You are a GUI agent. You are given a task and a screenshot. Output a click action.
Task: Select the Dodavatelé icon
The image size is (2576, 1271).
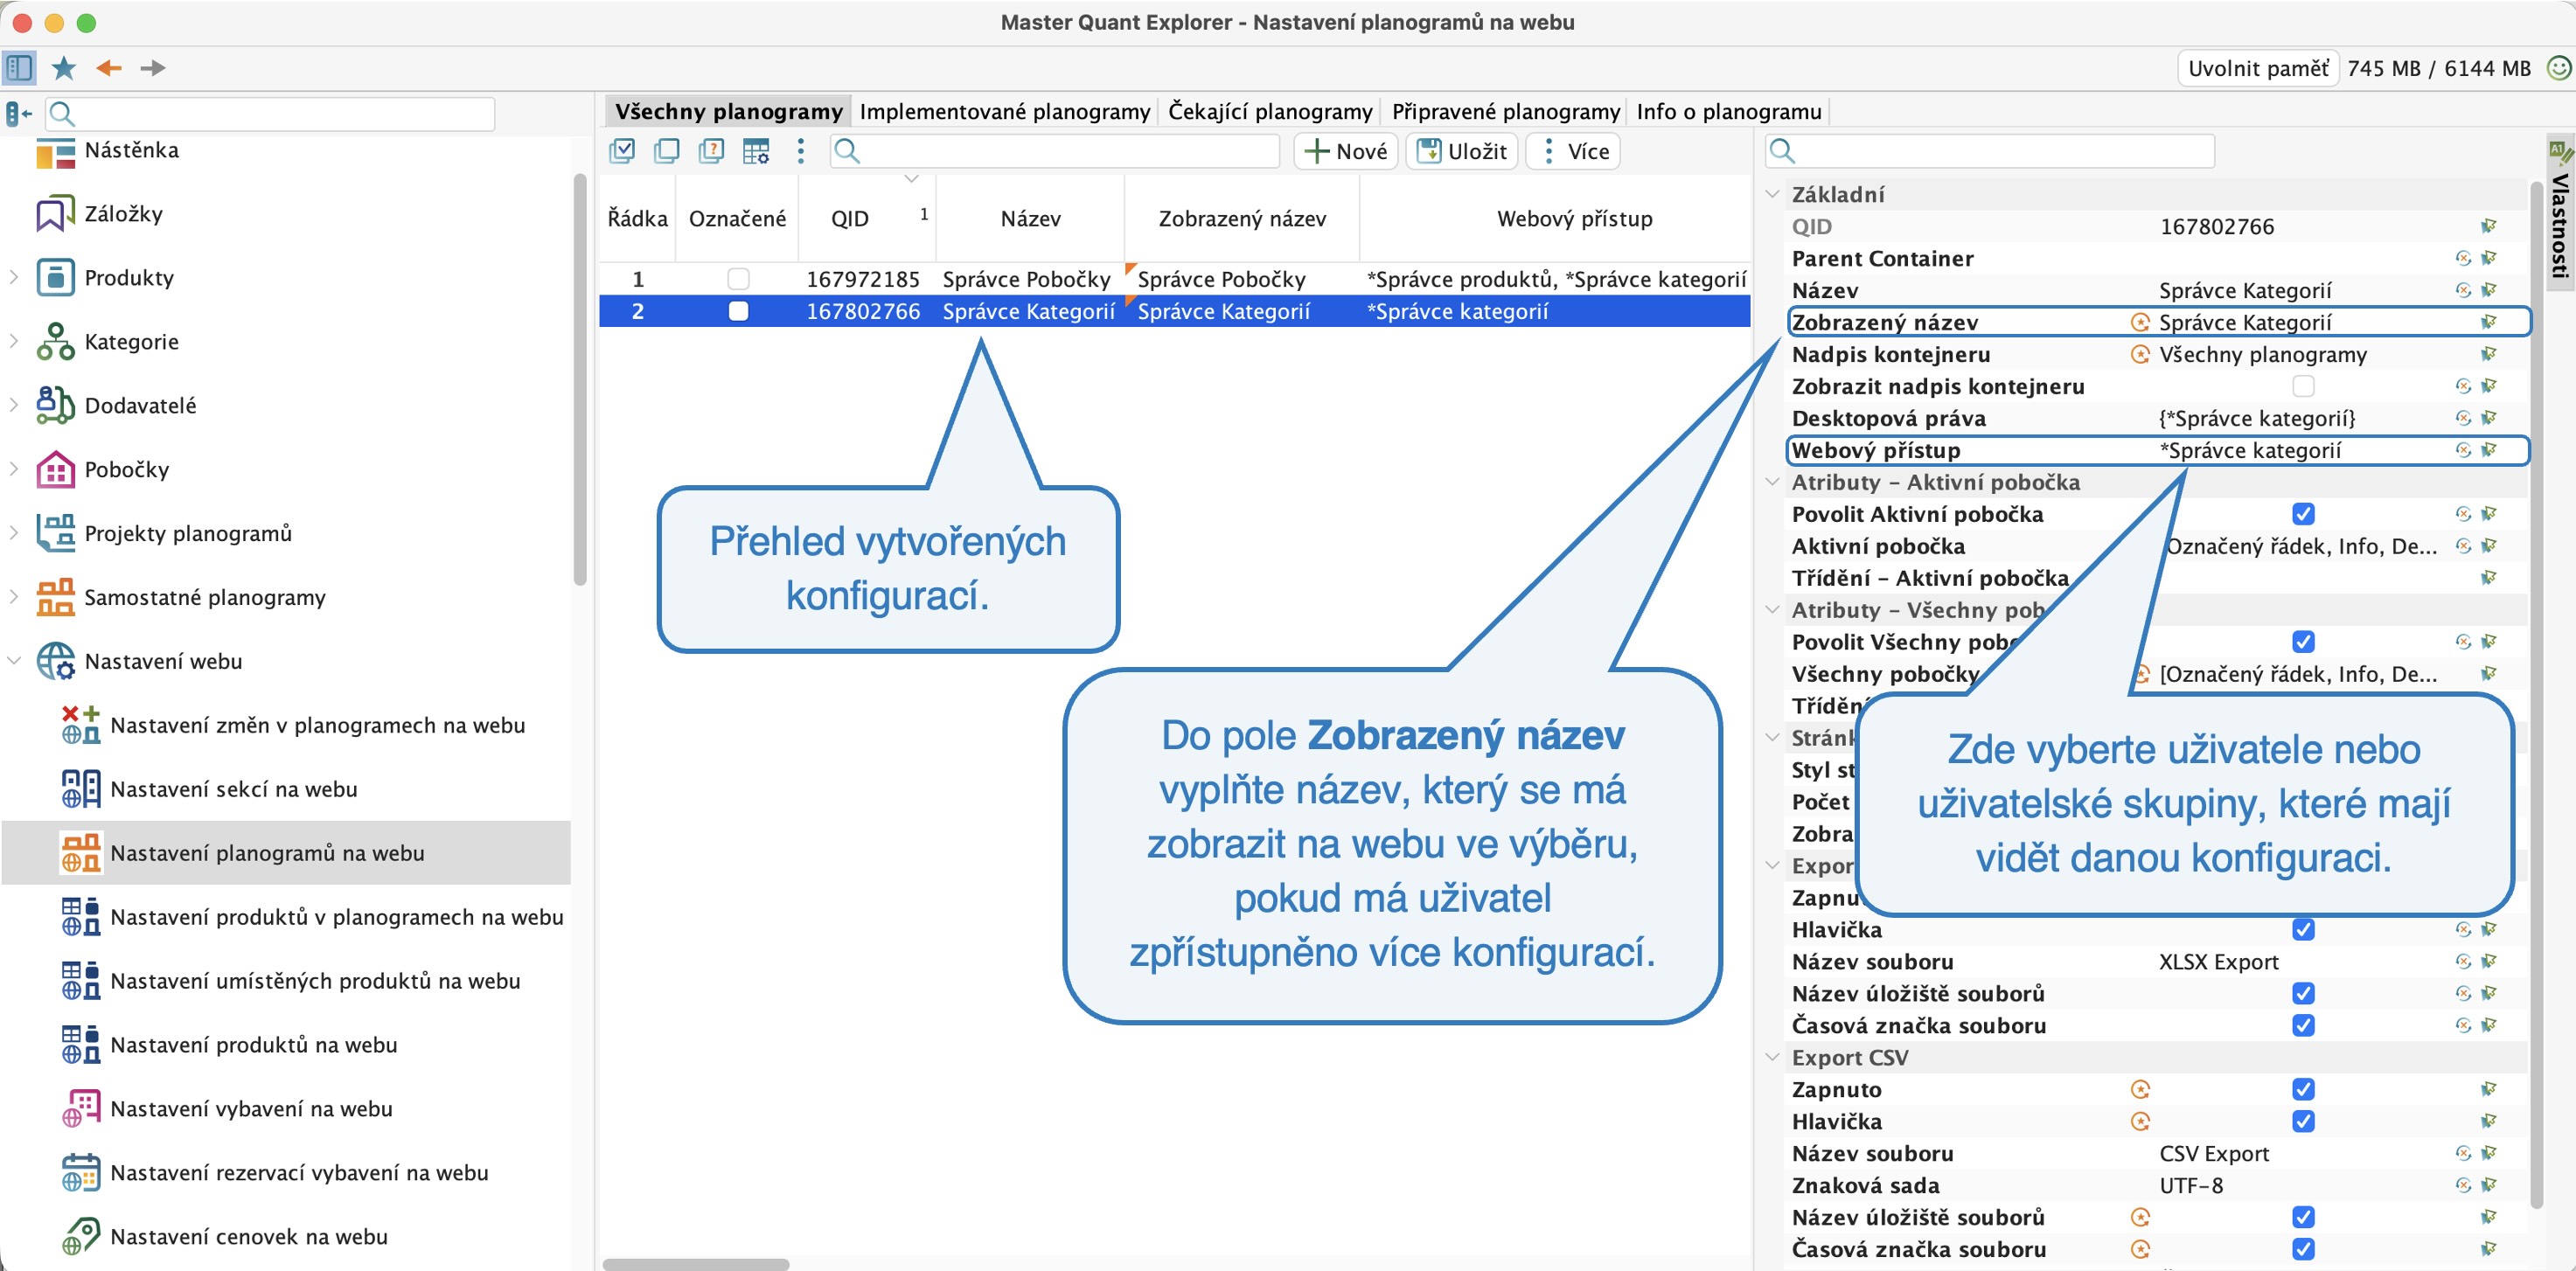pos(55,405)
